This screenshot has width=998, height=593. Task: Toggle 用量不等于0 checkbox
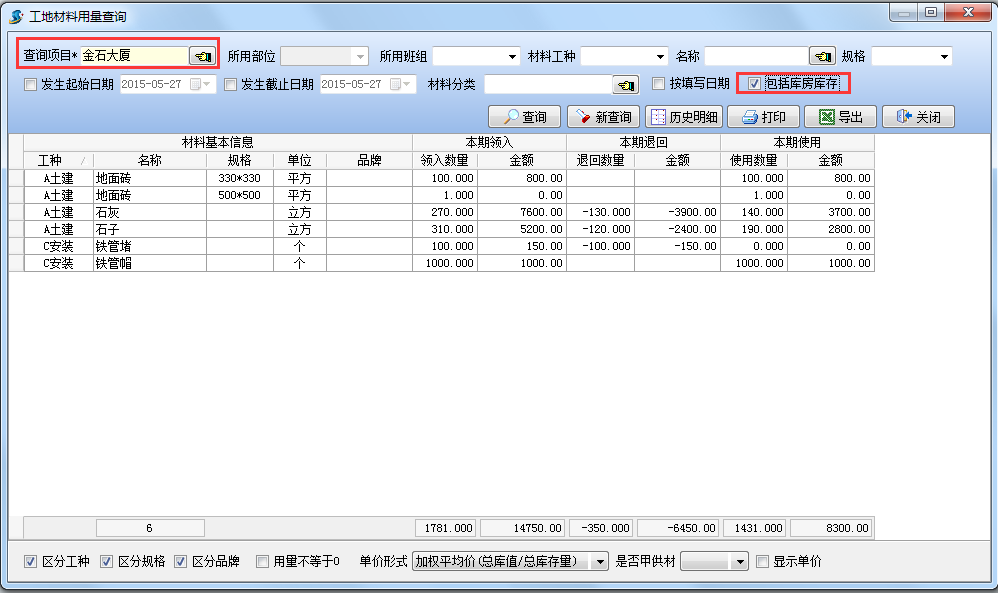point(262,562)
